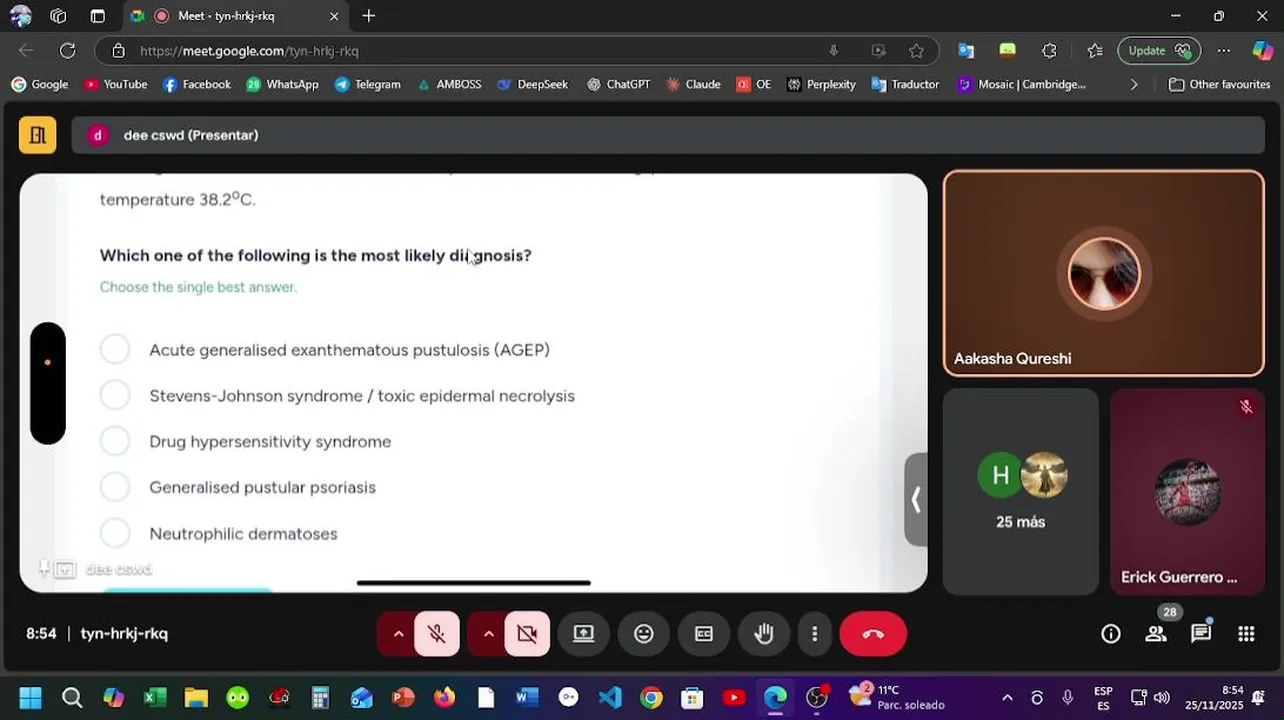
Task: Add page to favourites with star icon
Action: click(x=916, y=50)
